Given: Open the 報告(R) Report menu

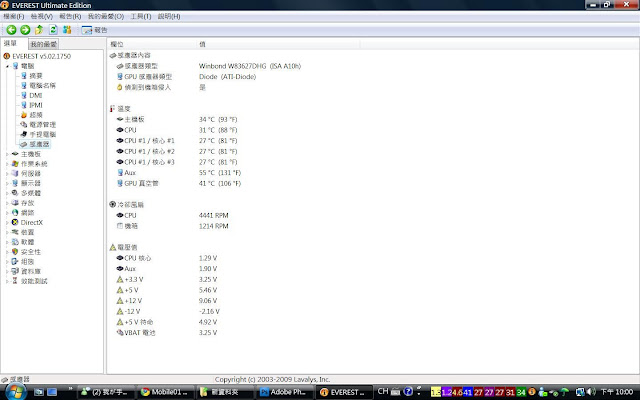Looking at the screenshot, I should tap(70, 16).
